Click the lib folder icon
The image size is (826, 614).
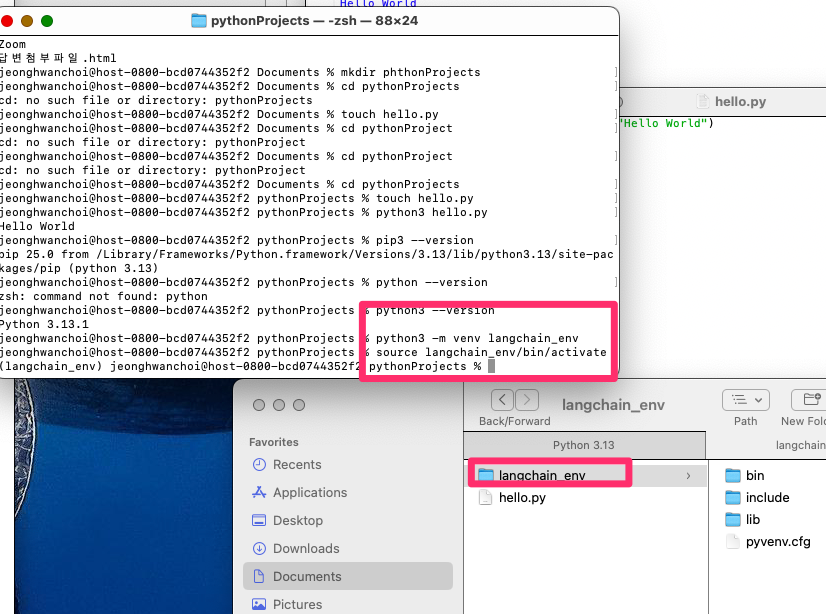[733, 520]
